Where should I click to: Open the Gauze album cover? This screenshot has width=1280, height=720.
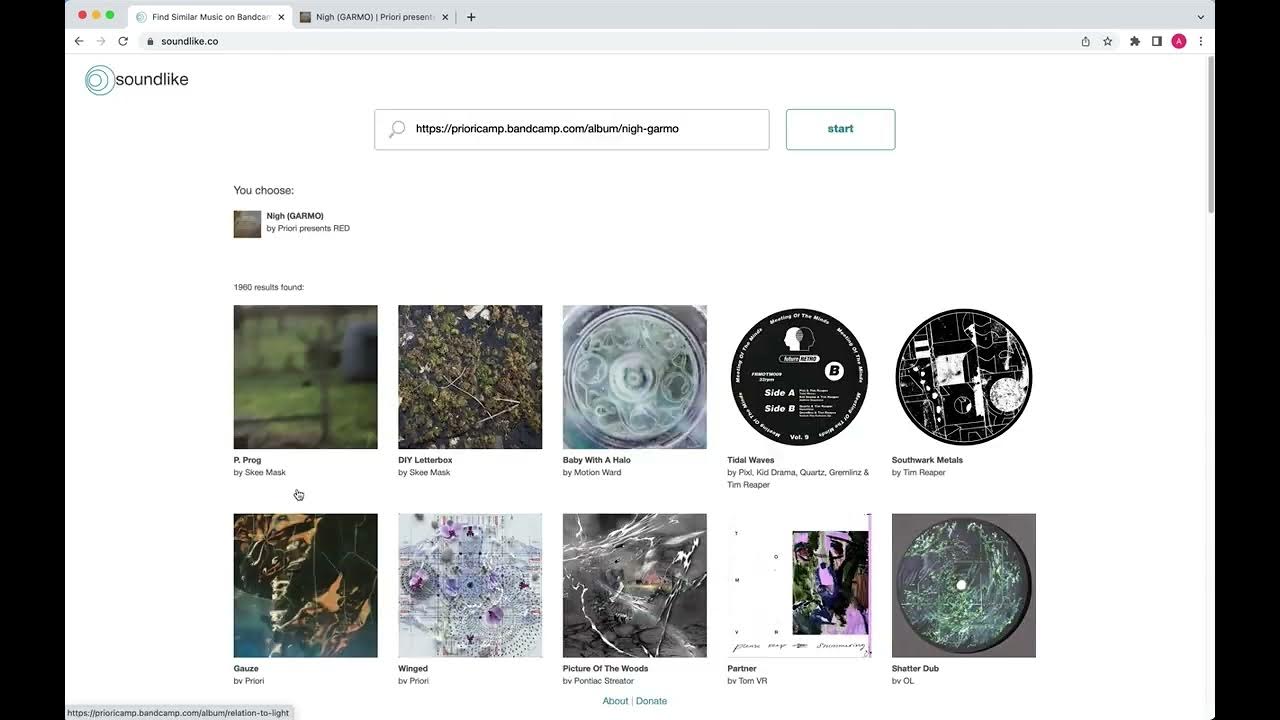click(306, 586)
